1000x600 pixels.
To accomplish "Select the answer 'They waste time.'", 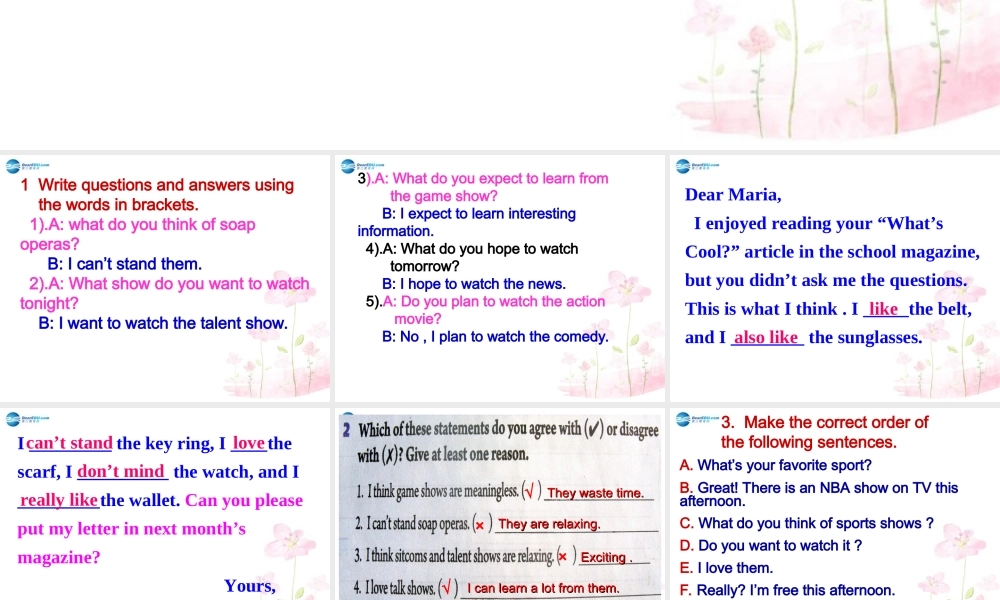I will tap(595, 493).
